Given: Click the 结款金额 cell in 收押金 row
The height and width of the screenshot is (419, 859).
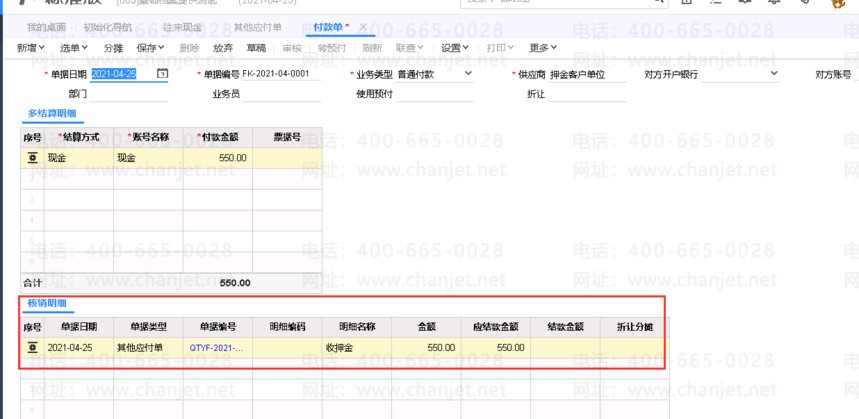Looking at the screenshot, I should point(565,348).
